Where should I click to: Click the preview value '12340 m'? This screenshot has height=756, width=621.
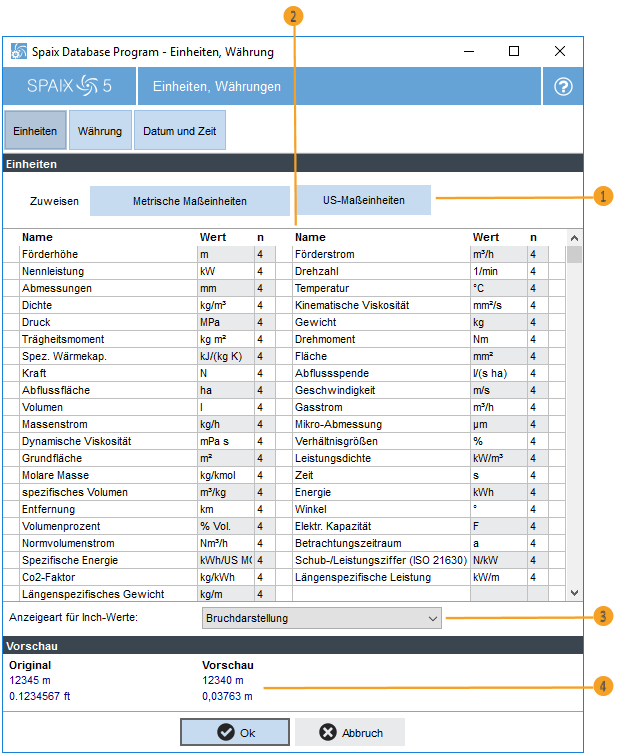tap(223, 680)
